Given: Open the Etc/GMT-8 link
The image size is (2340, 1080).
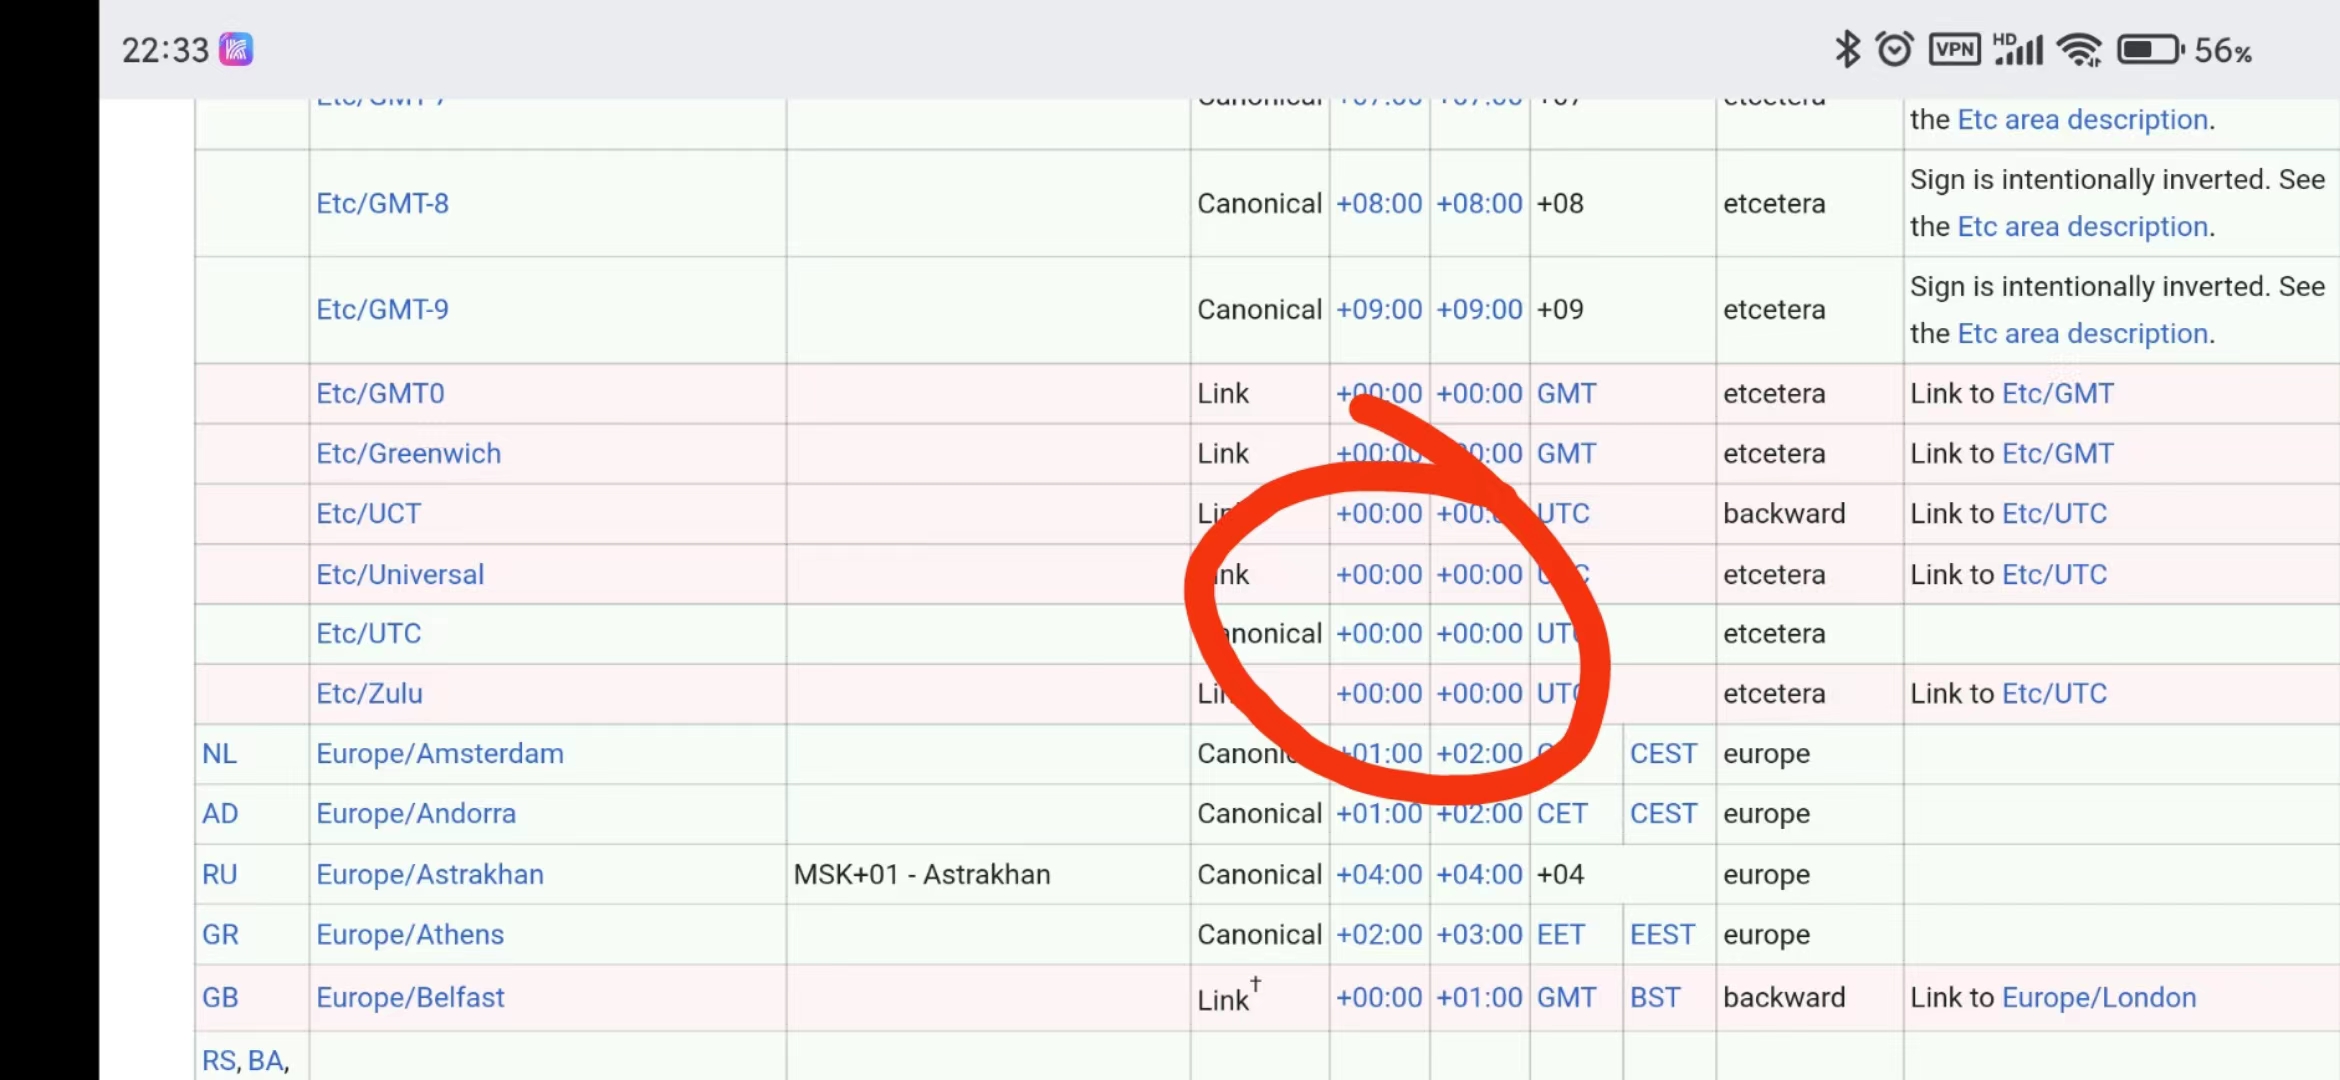Looking at the screenshot, I should pyautogui.click(x=382, y=203).
